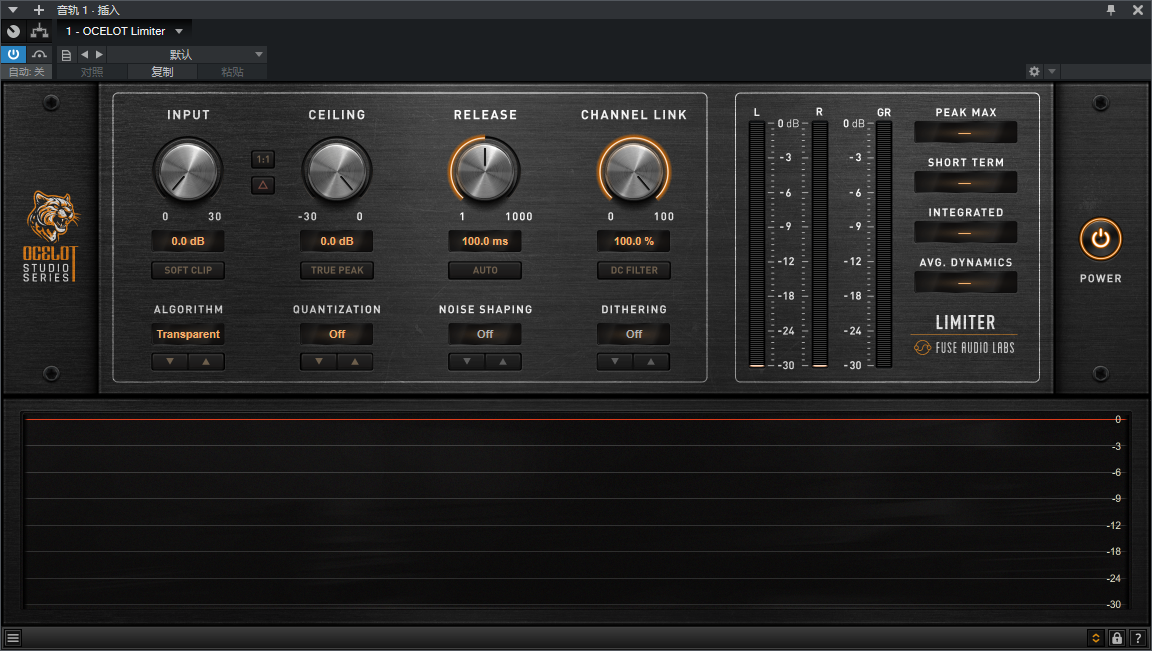Load the next preset arrow
Screen dimensions: 1152x651
coord(99,54)
